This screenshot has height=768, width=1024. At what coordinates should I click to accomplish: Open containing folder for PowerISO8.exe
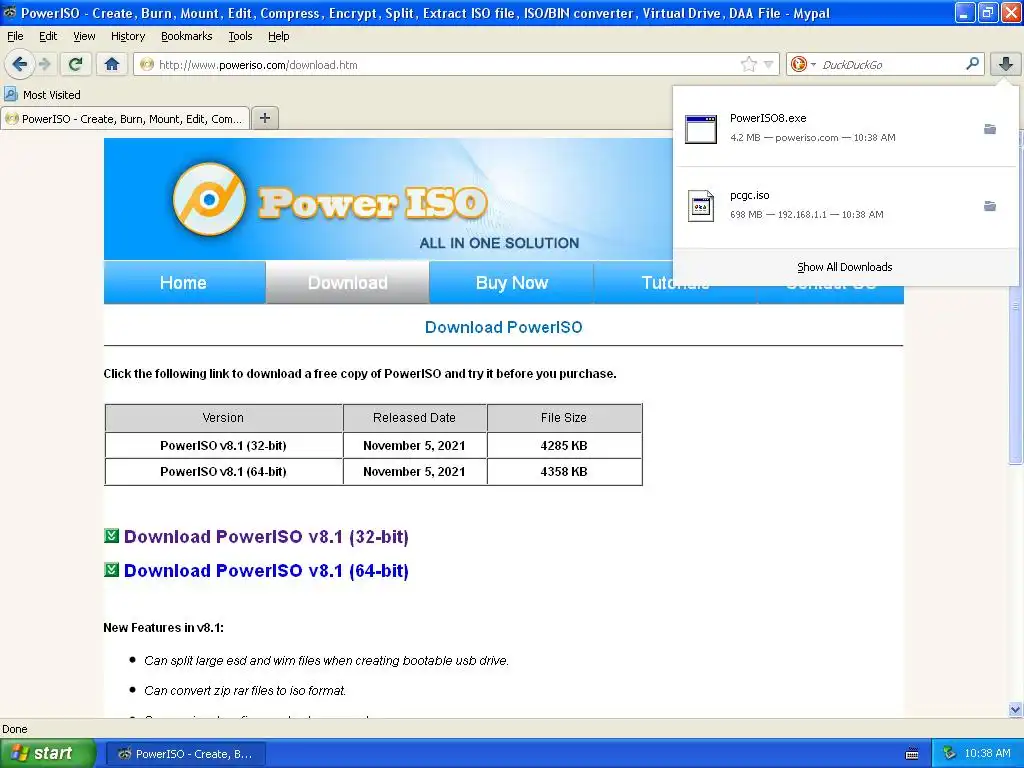(x=990, y=129)
